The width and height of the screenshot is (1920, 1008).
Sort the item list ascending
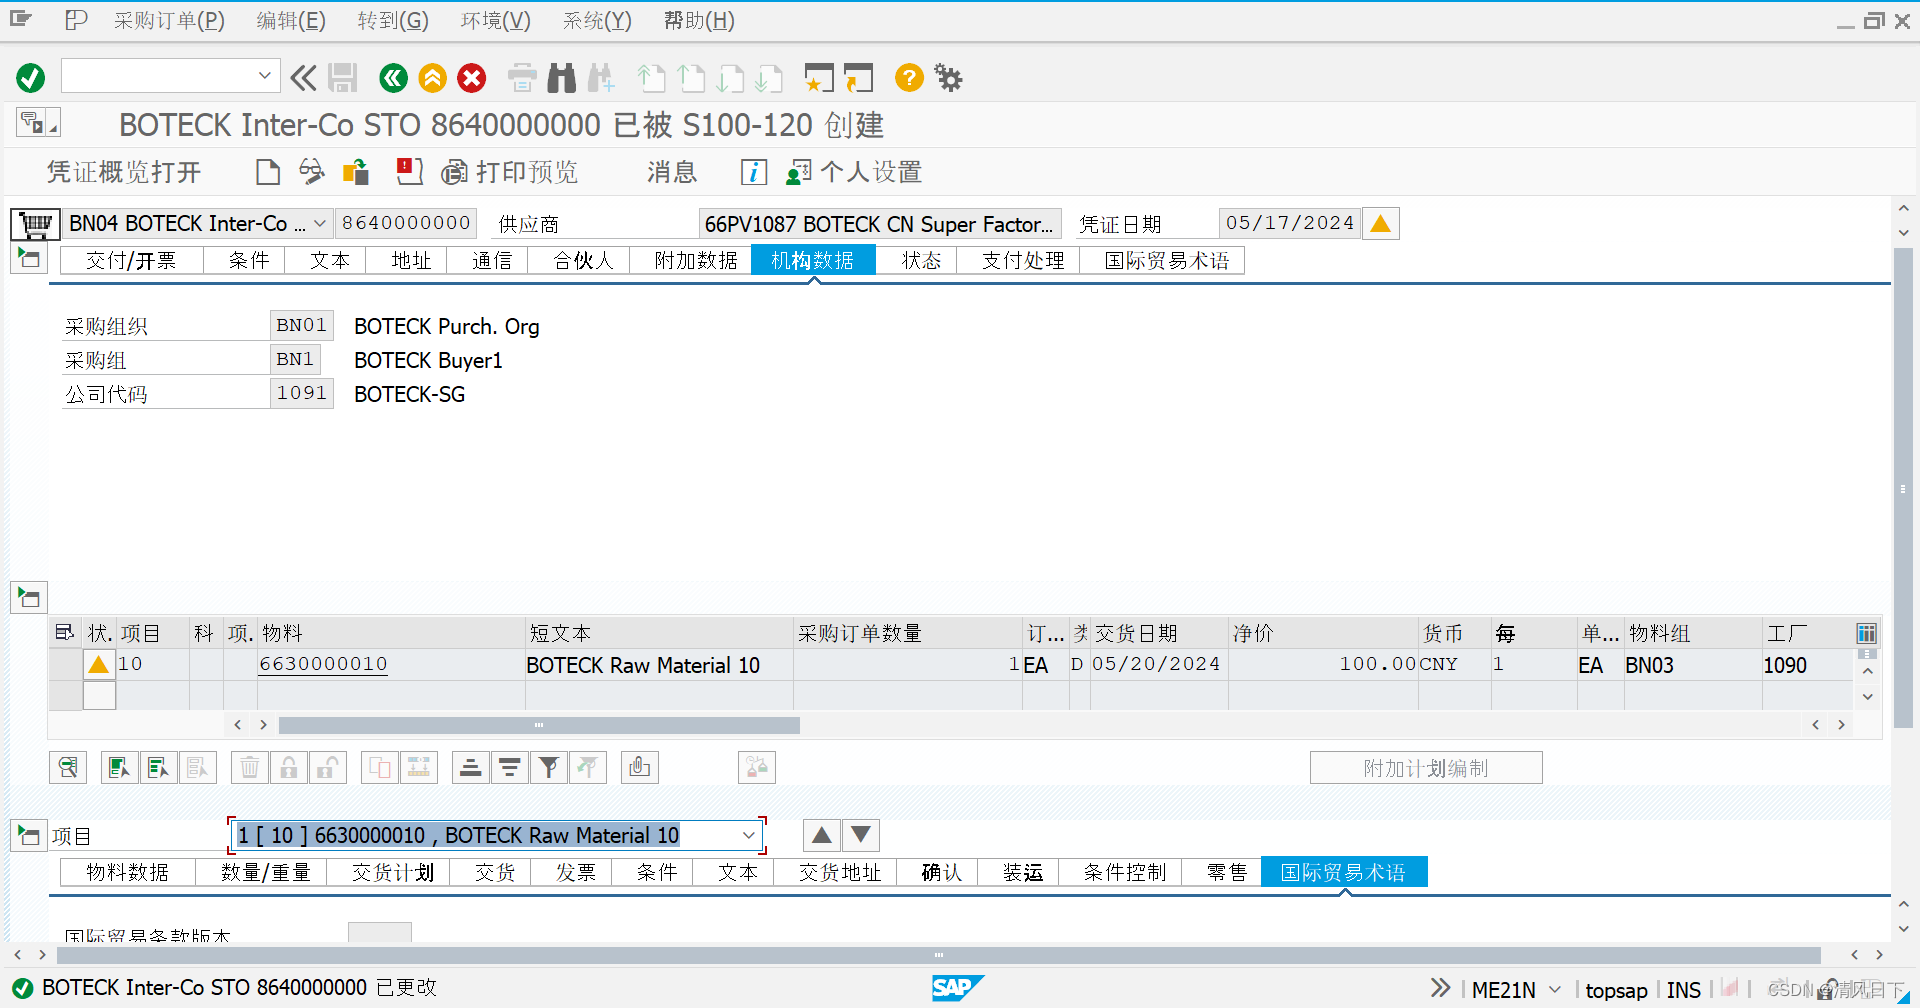pos(470,767)
